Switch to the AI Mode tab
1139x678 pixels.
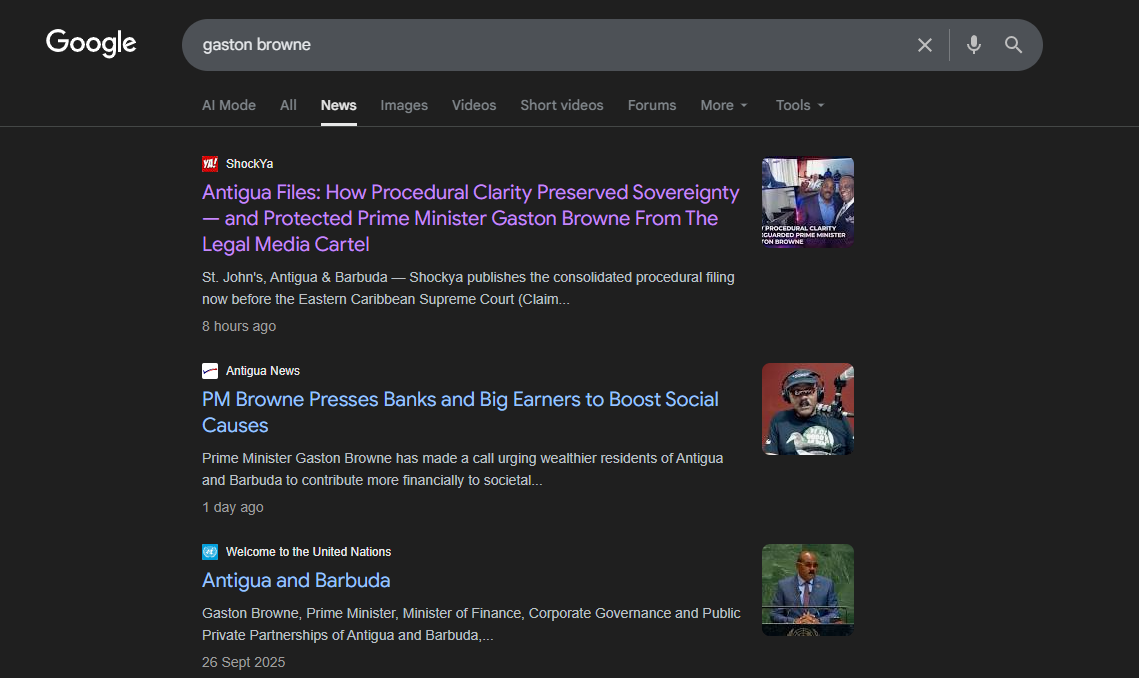click(x=229, y=105)
